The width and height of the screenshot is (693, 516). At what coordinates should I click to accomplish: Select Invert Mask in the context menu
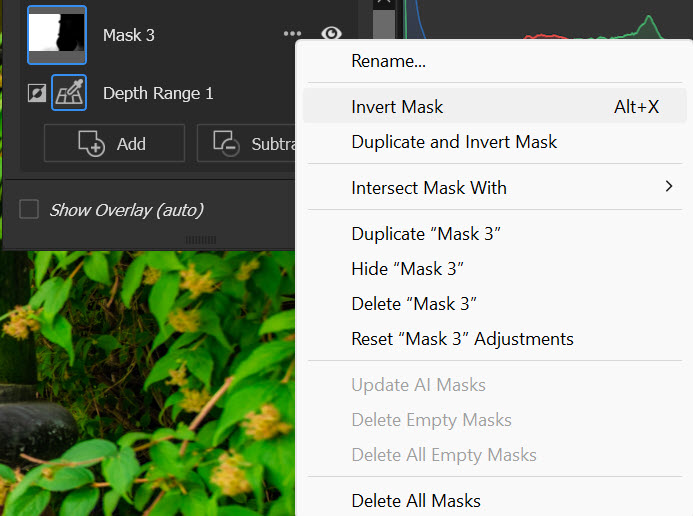tap(397, 107)
